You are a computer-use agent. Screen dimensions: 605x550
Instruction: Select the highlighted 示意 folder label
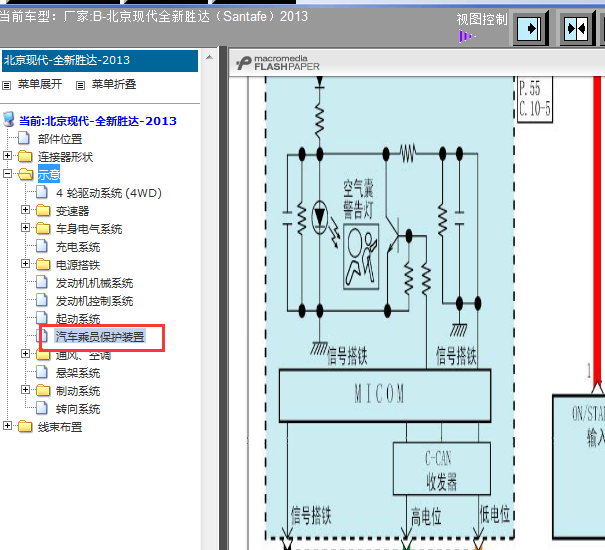point(49,174)
